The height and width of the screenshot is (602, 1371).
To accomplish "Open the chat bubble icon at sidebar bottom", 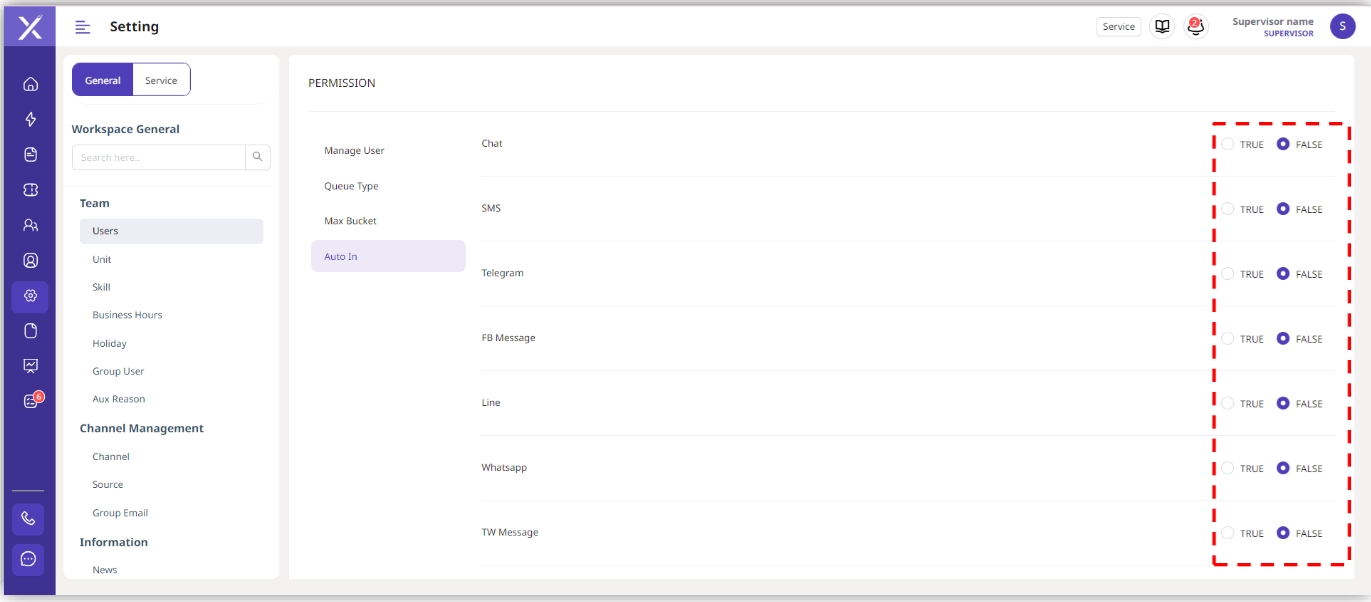I will click(x=28, y=559).
